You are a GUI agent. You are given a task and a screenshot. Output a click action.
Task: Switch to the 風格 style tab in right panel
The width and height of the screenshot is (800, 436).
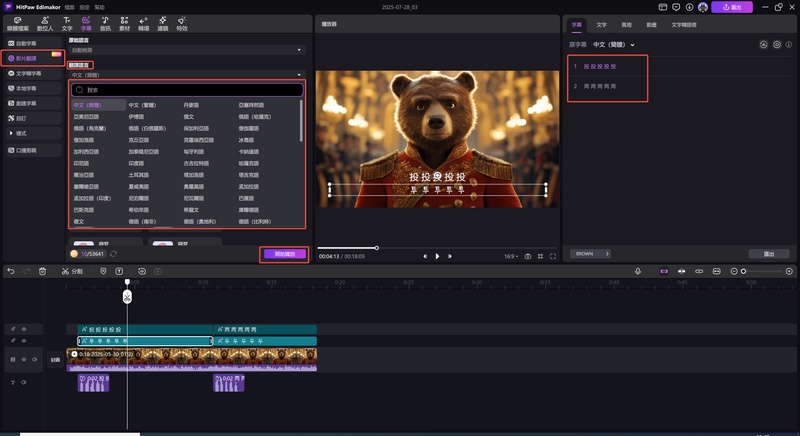click(626, 24)
